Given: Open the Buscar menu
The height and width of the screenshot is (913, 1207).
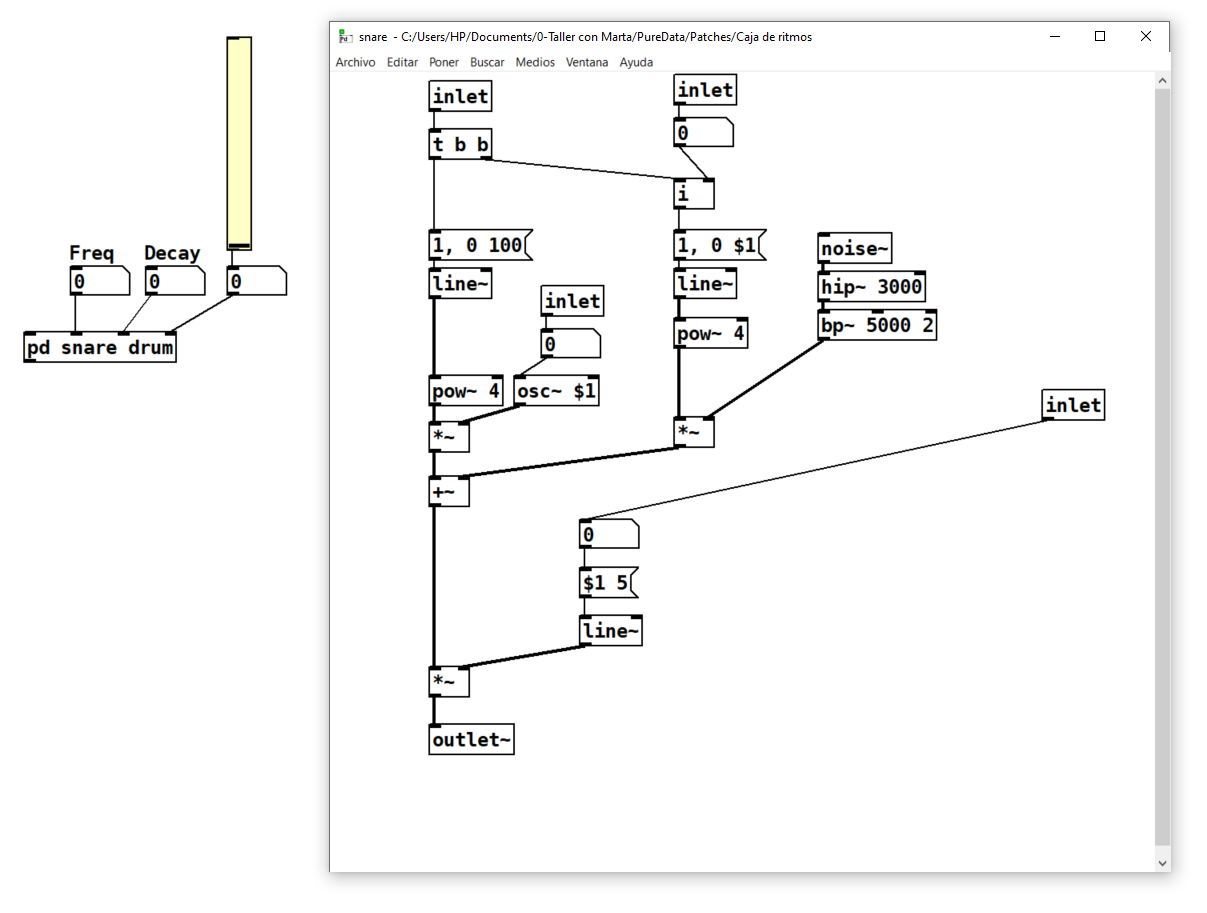Looking at the screenshot, I should [487, 62].
